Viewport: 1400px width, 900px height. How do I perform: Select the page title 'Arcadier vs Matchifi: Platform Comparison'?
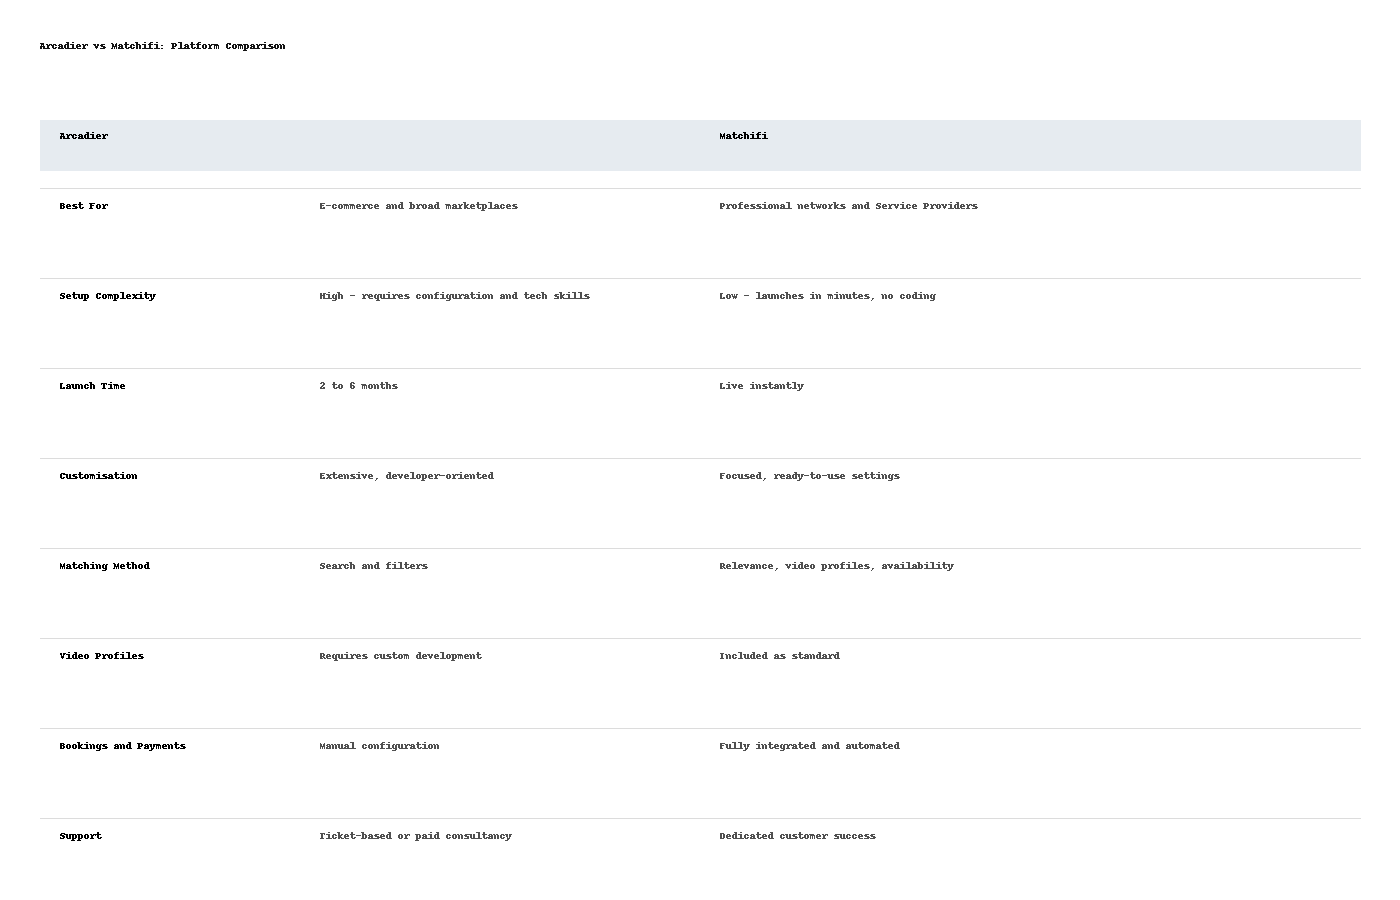162,46
